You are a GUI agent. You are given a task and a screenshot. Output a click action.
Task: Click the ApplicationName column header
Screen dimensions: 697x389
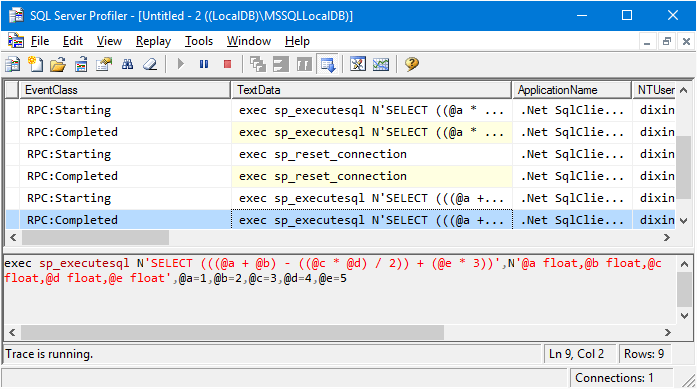click(x=572, y=90)
